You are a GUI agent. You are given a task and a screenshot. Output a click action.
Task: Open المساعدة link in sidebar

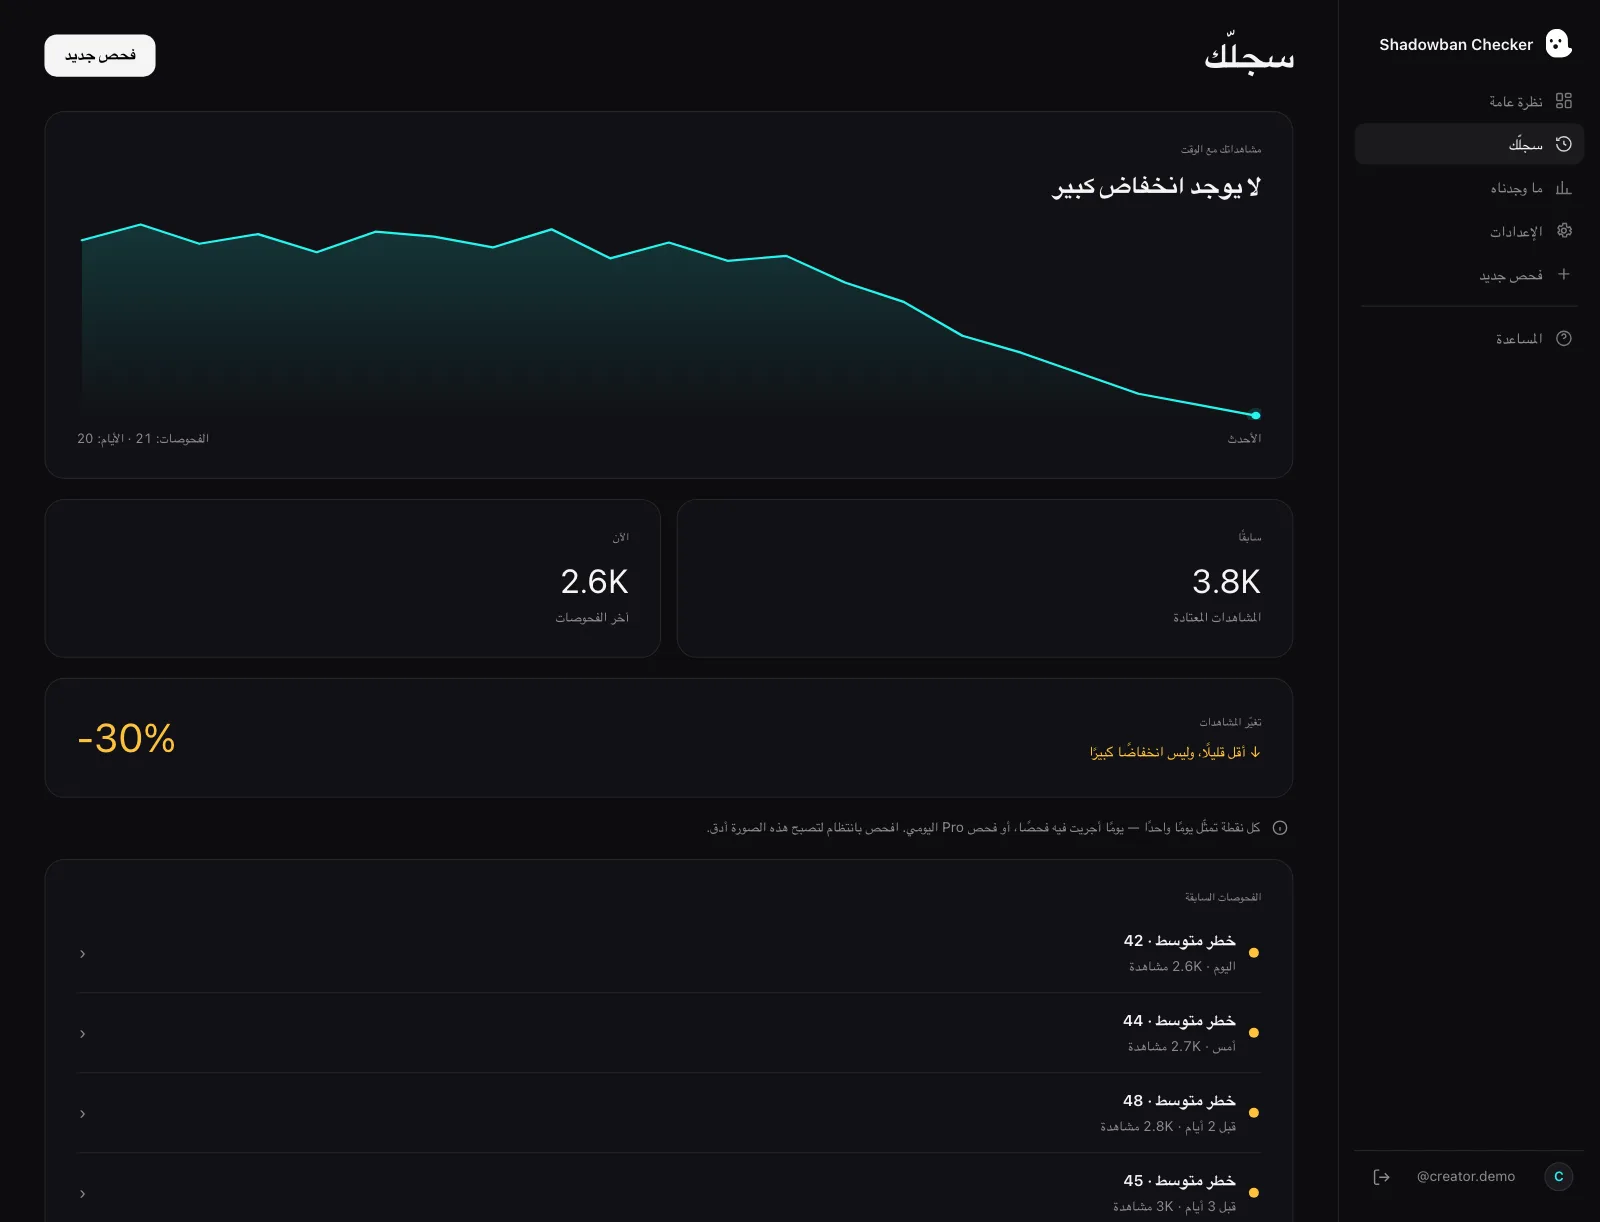1469,338
